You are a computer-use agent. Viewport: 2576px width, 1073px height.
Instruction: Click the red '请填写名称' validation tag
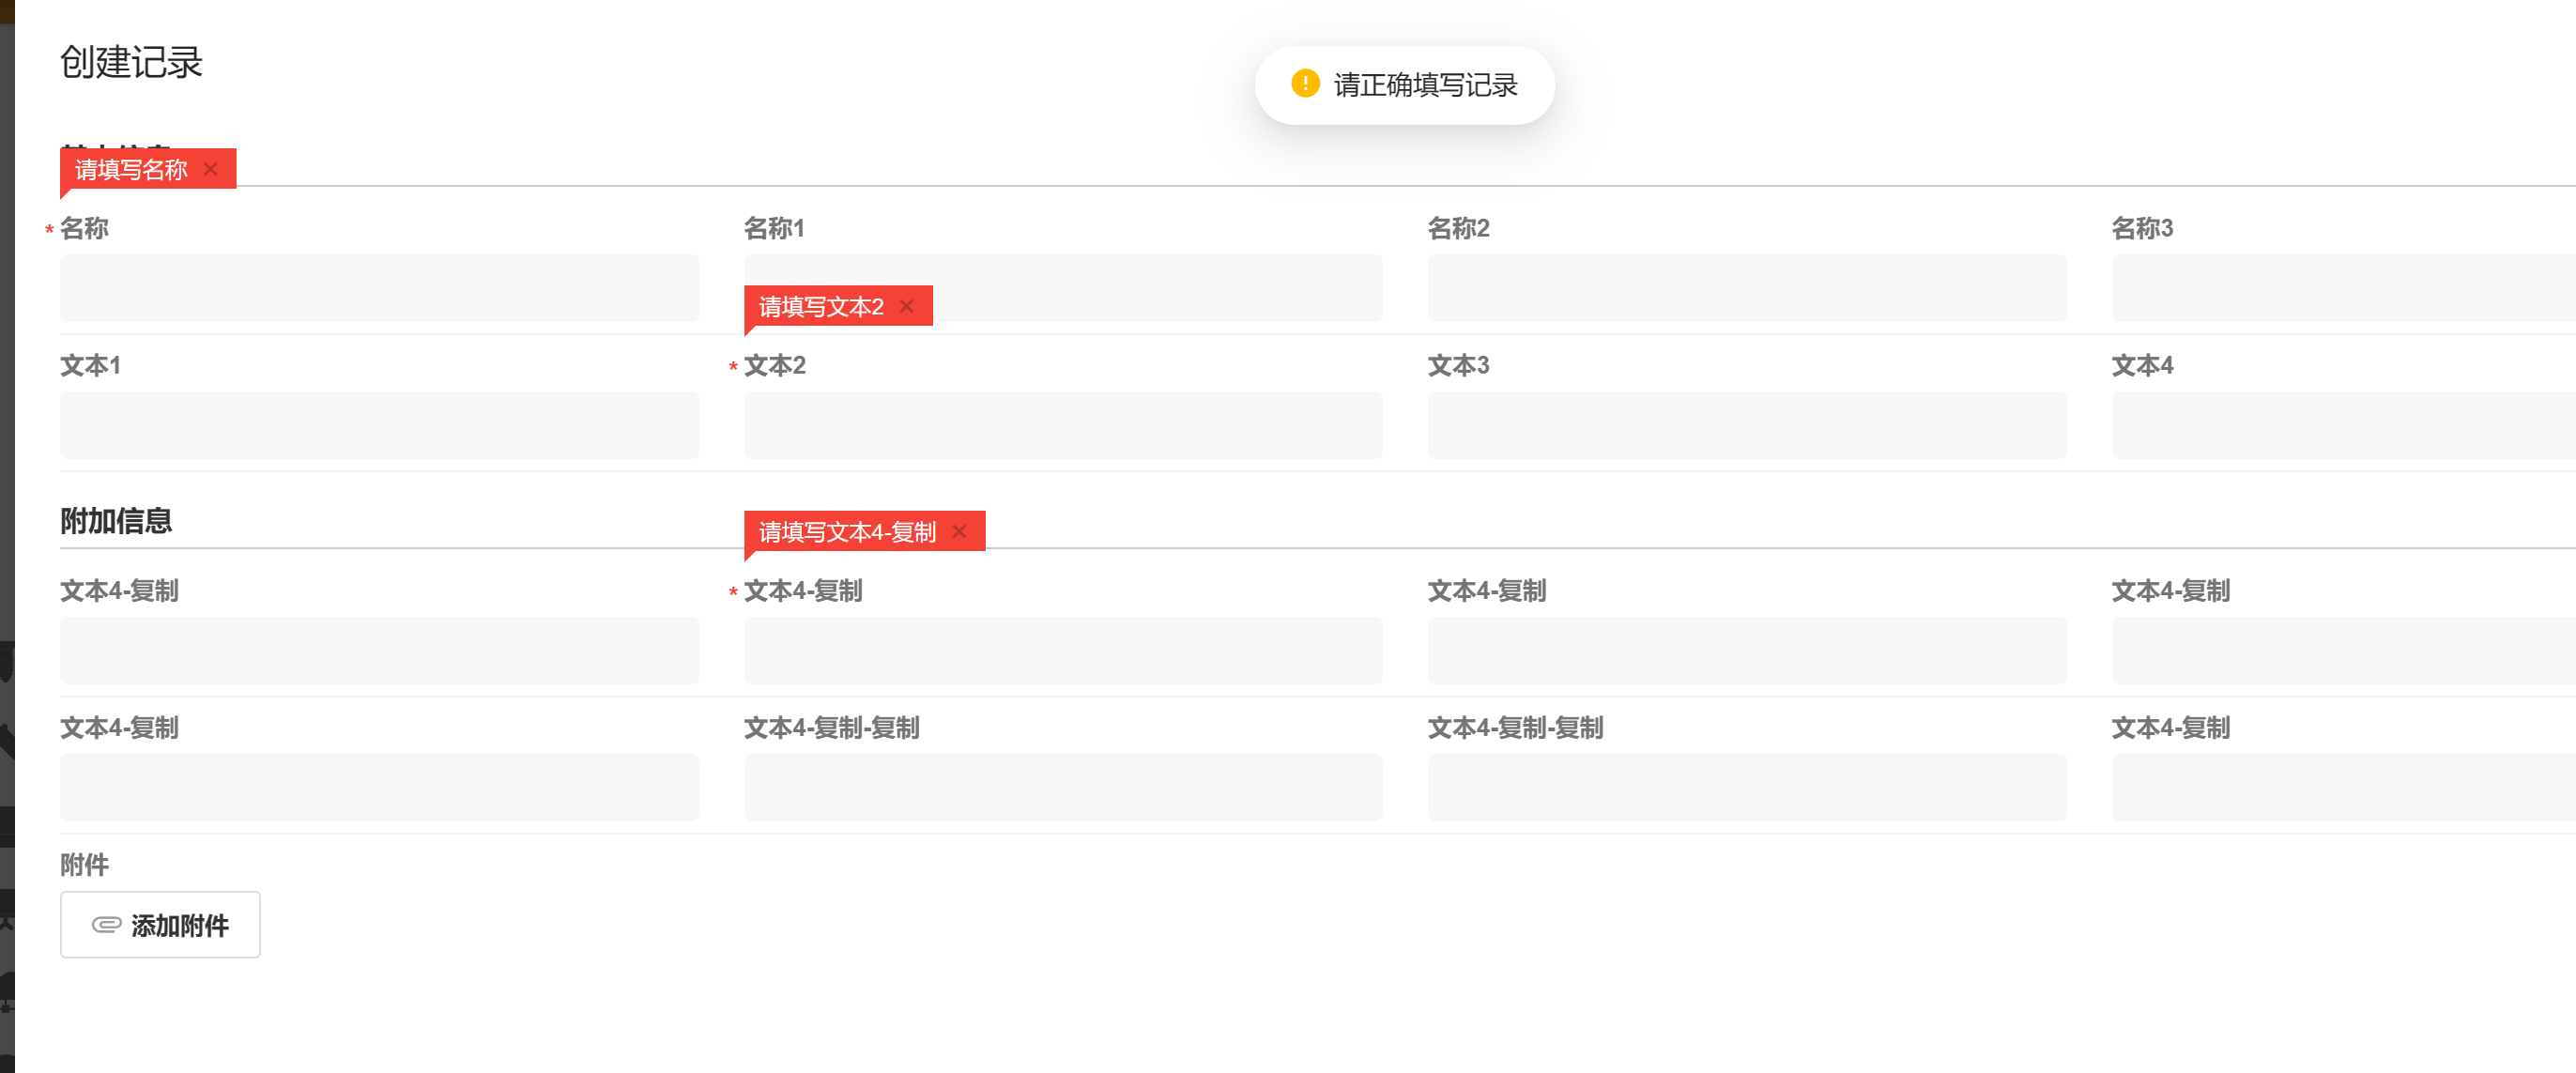(131, 169)
